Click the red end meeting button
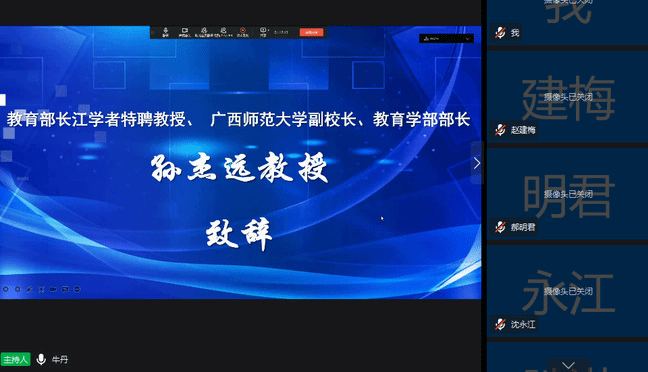Viewport: 648px width, 372px height. (311, 32)
